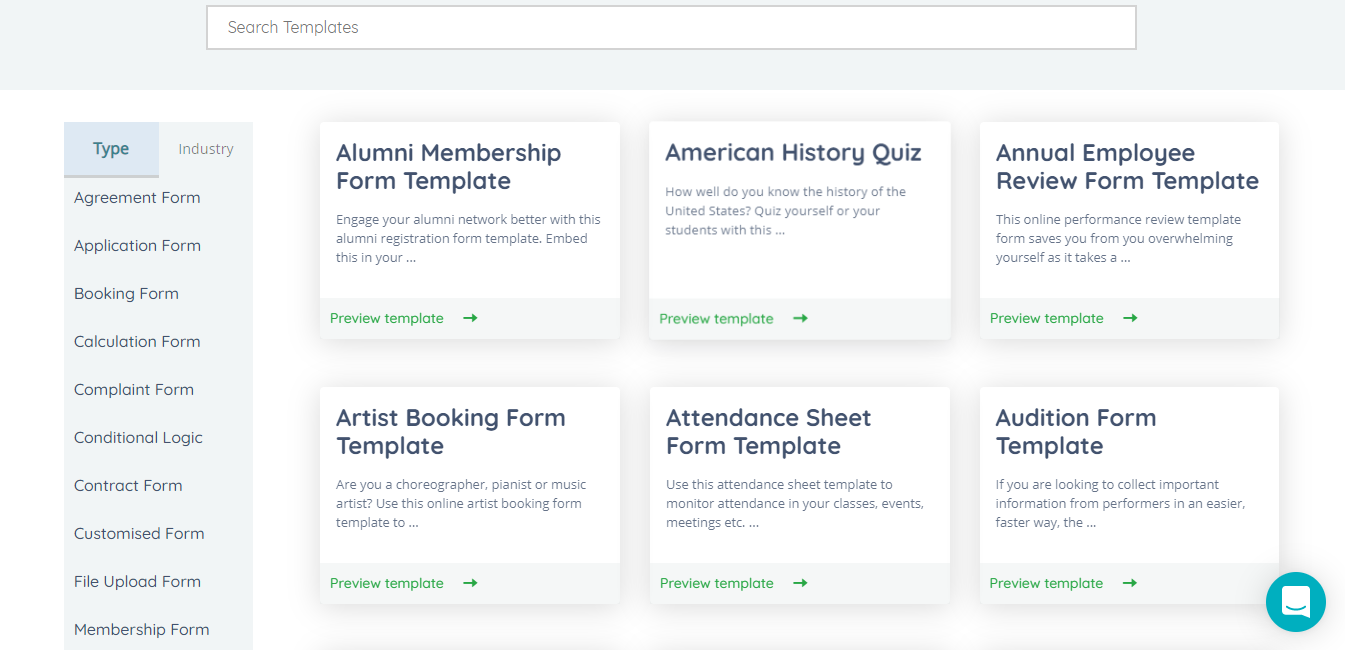Choose Application Form category
This screenshot has height=650, width=1345.
137,246
